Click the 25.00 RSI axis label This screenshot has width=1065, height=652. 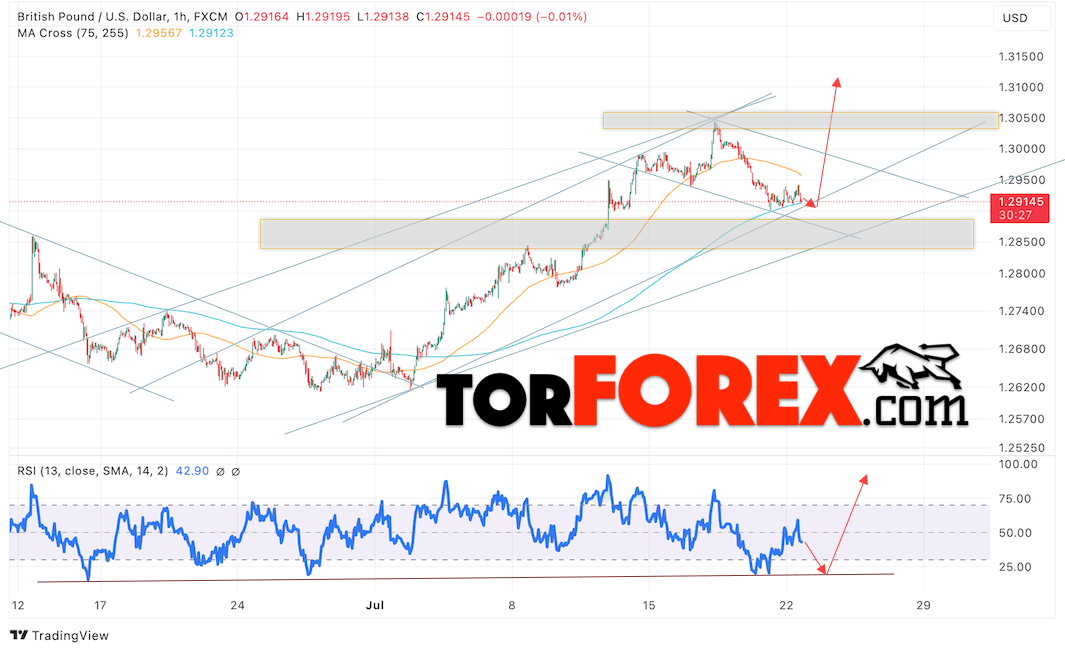(x=1015, y=566)
